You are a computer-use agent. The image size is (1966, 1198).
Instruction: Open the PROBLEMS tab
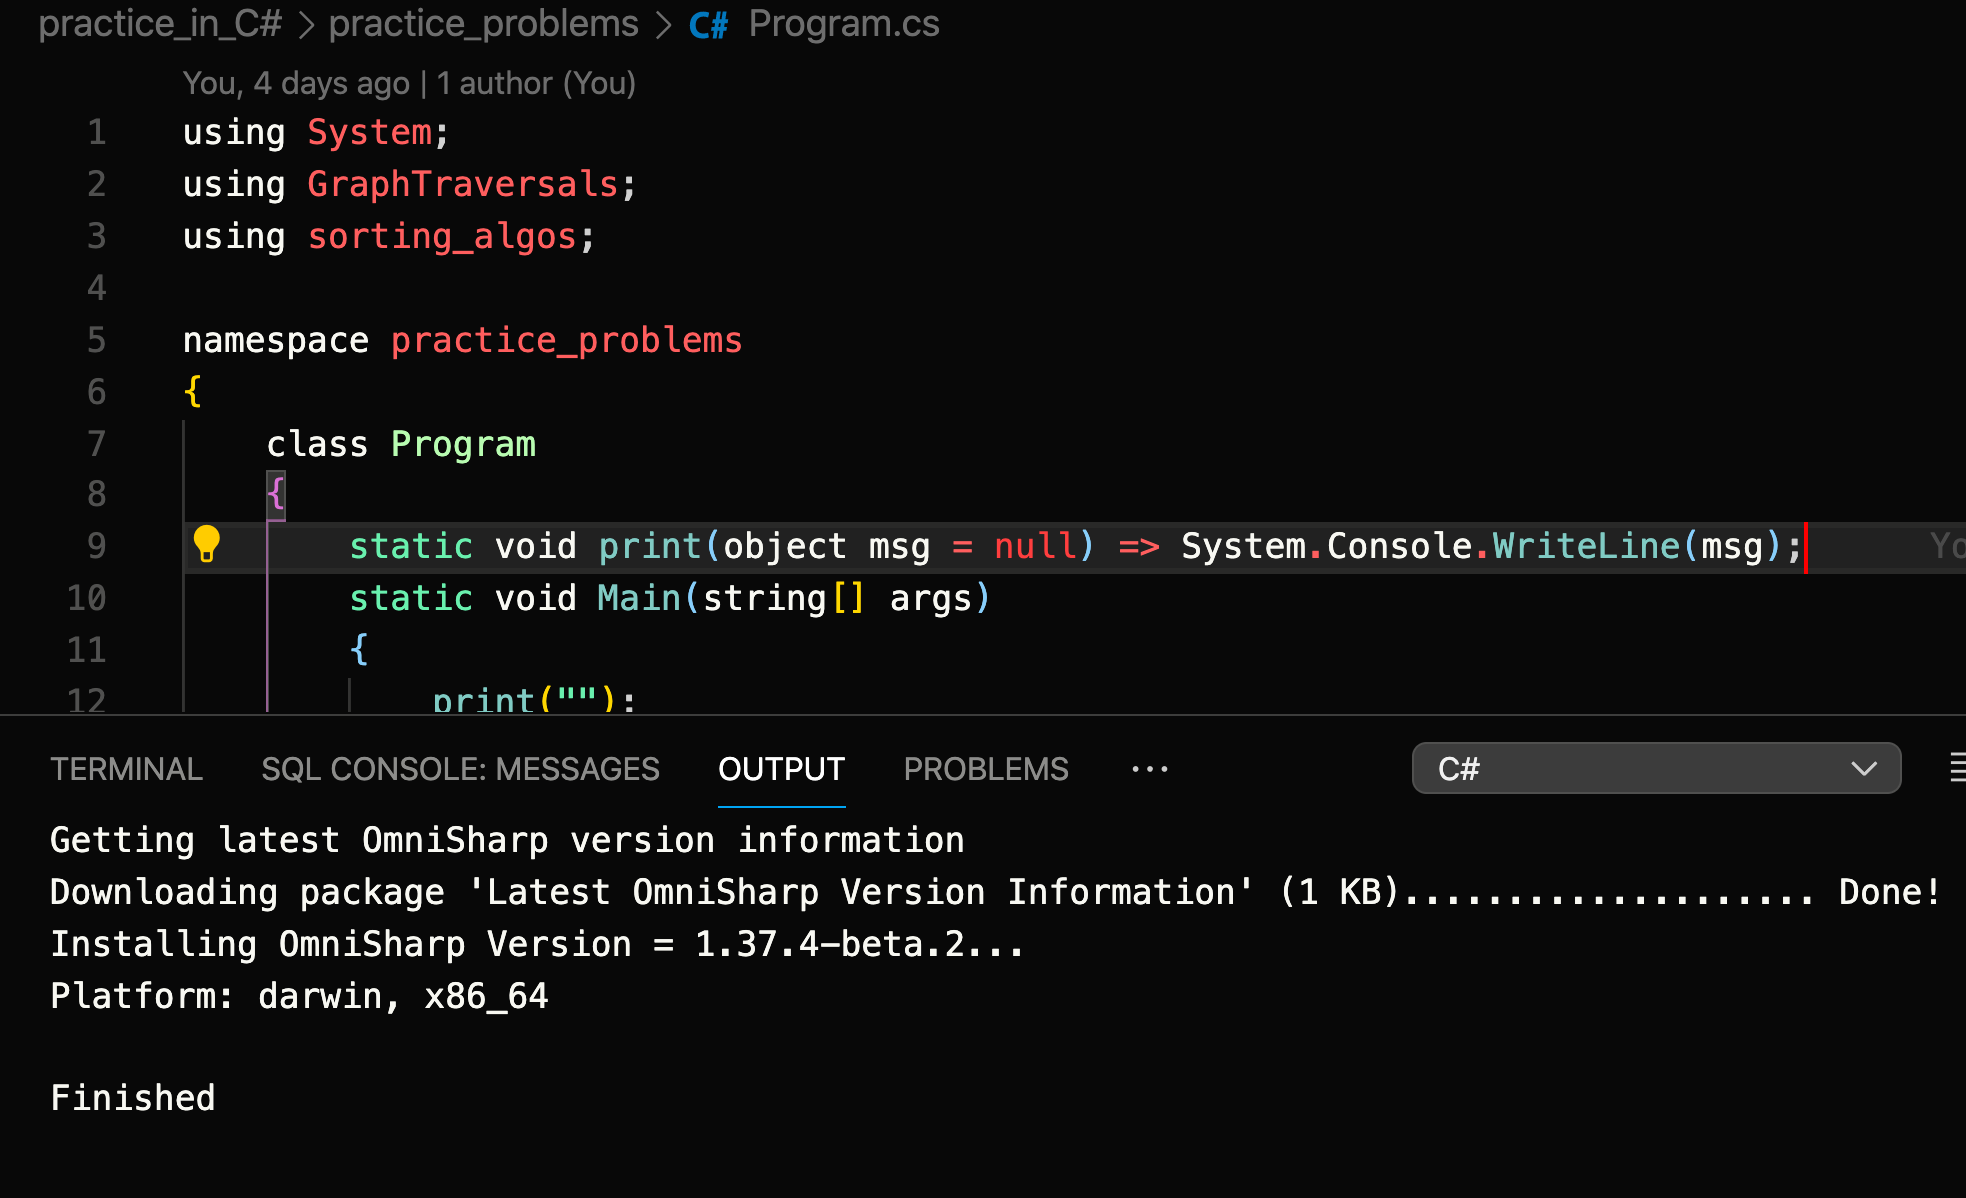tap(985, 768)
